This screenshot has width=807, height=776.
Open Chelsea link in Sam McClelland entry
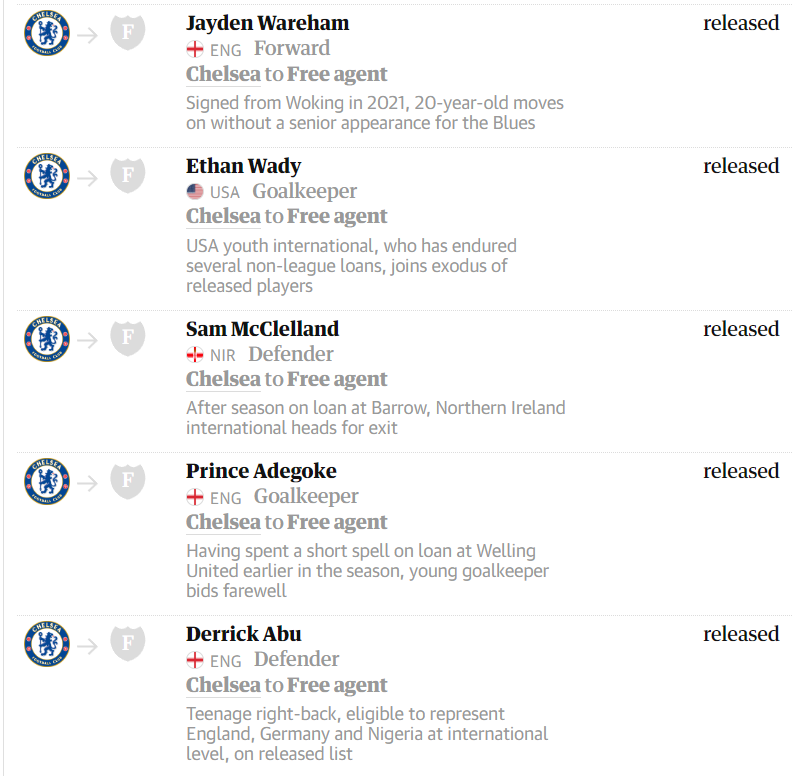tap(223, 379)
